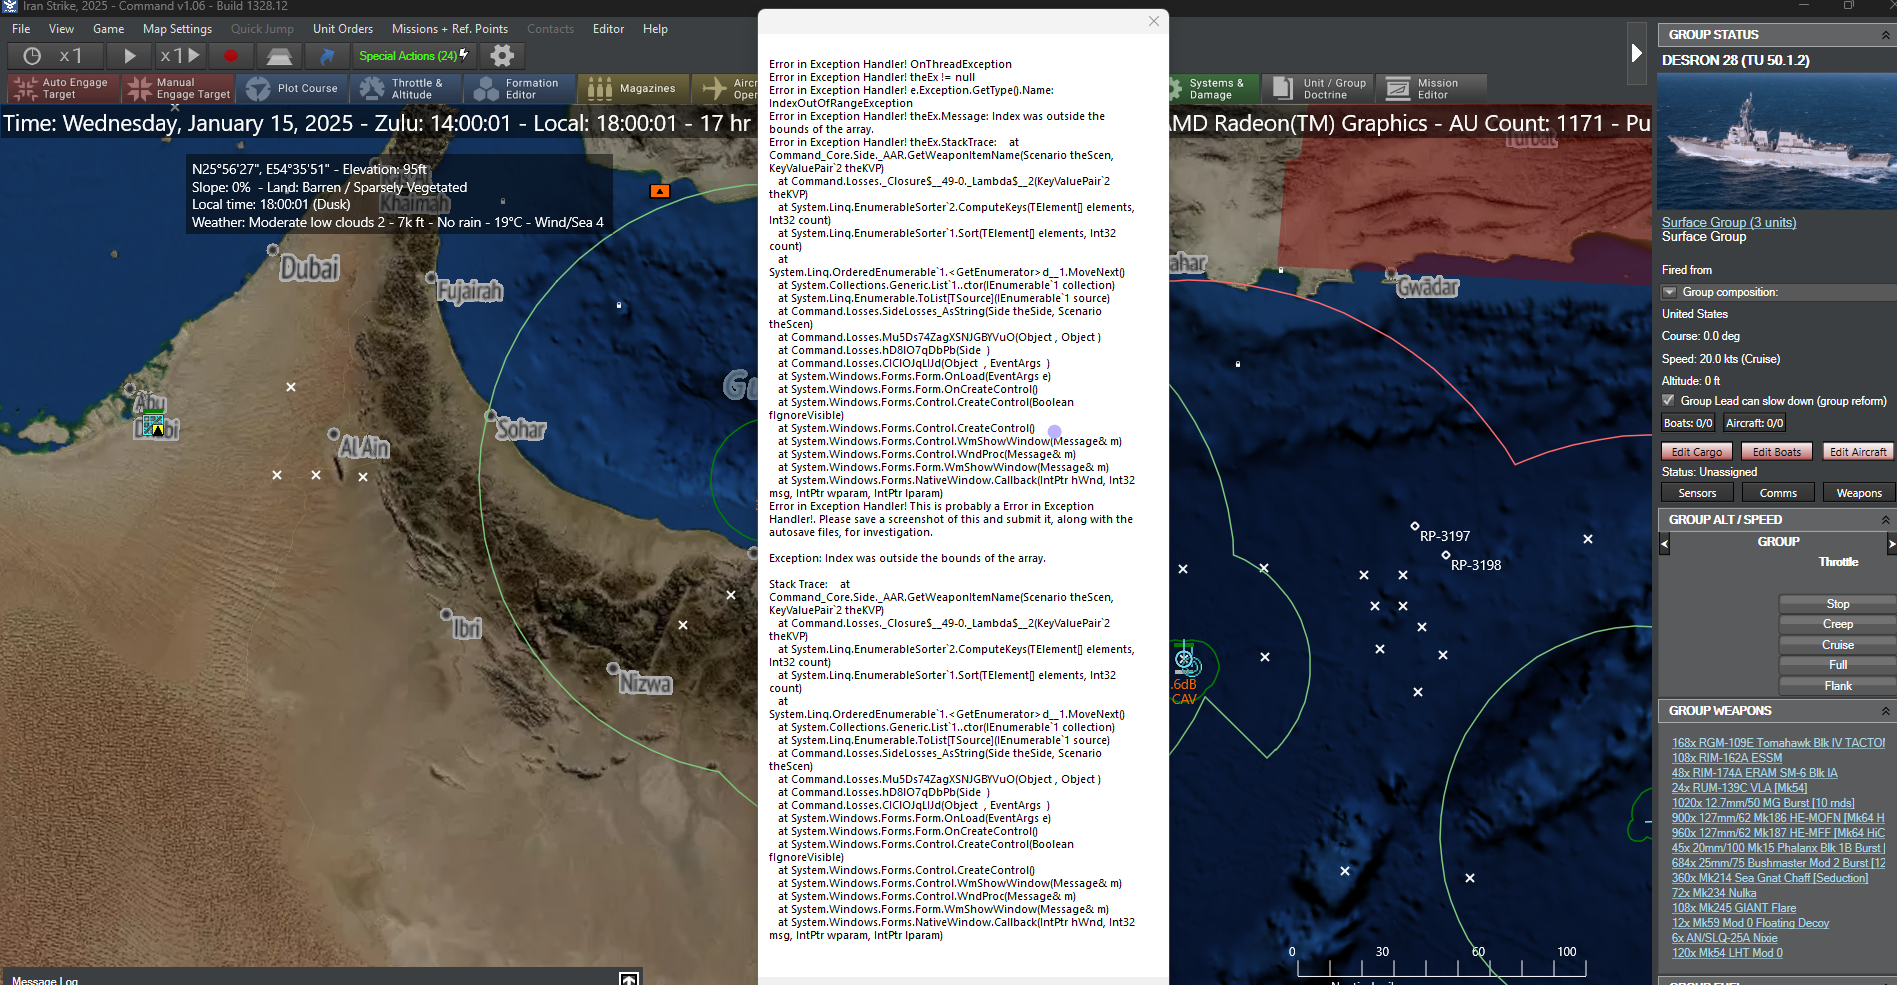Collapse the GROUP ALT / SPEED panel
The height and width of the screenshot is (985, 1897).
[1885, 520]
